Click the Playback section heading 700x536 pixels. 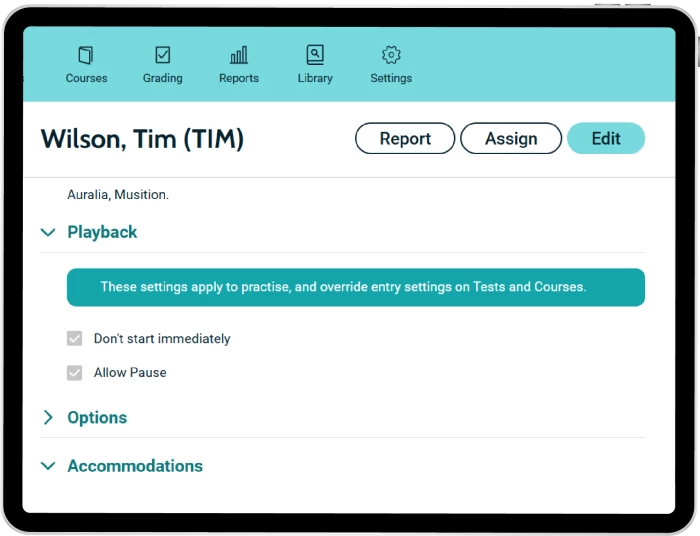coord(102,232)
